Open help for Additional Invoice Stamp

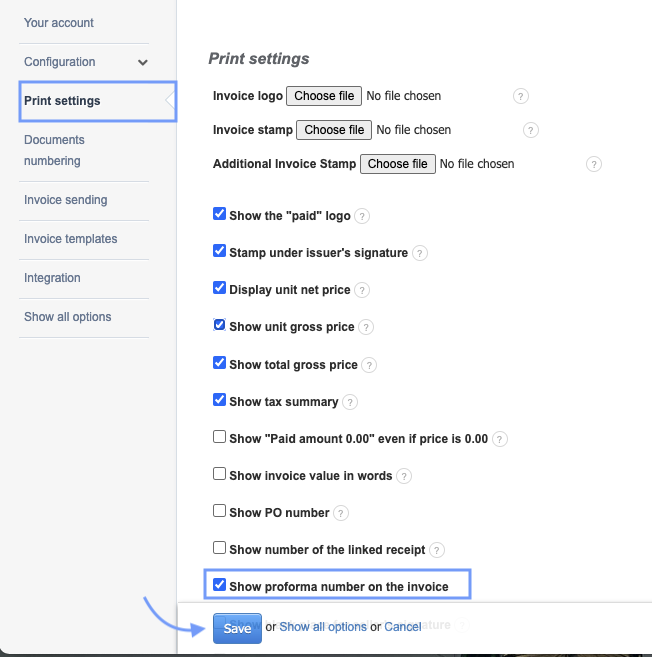pos(594,164)
